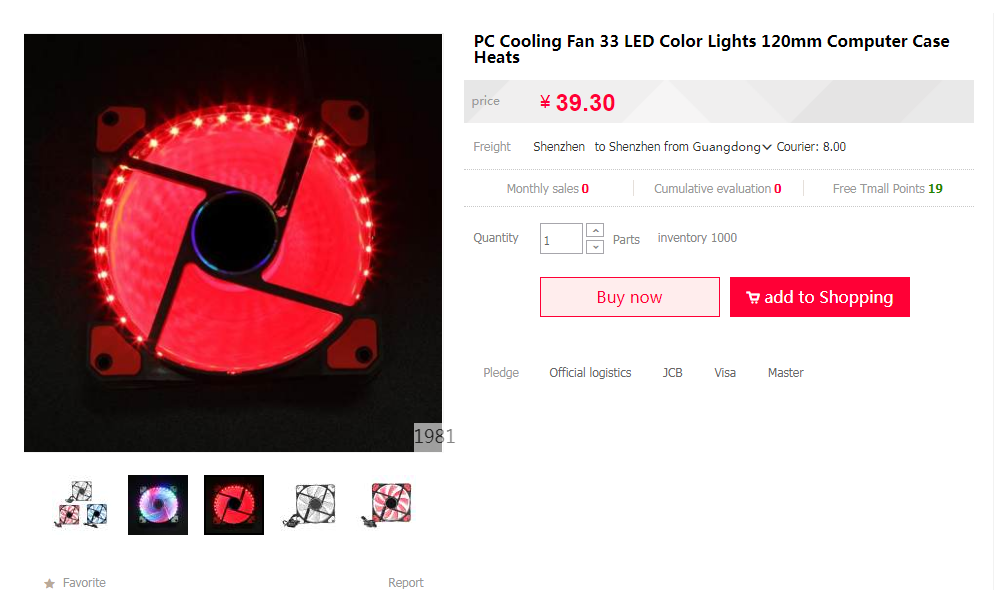Click the Official logistics link
The height and width of the screenshot is (590, 999).
590,373
